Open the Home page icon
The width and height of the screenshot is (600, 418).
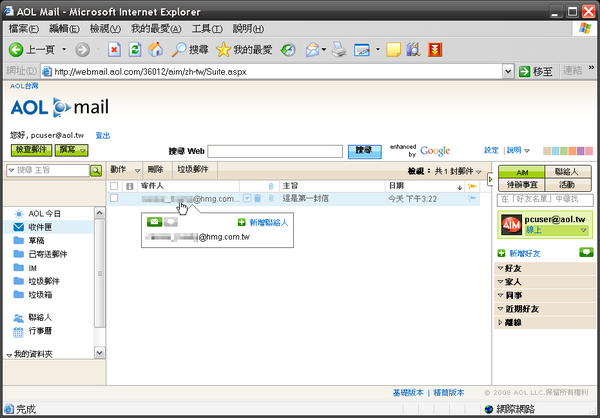click(x=155, y=49)
